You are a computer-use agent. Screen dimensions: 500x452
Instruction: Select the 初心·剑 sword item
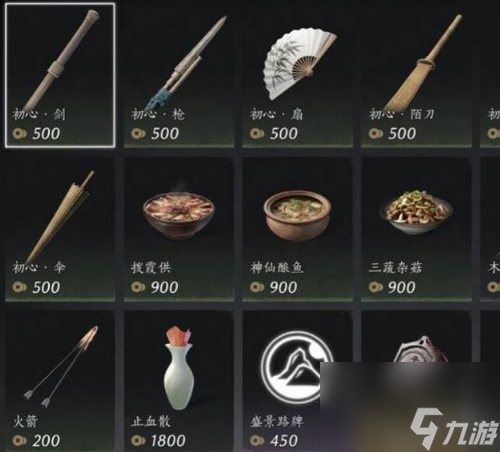pos(60,75)
